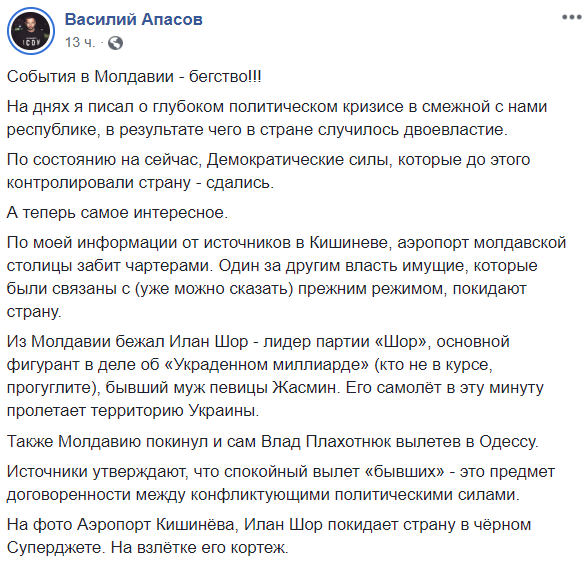Click the globe public privacy icon
Viewport: 587px width, 564px height.
pyautogui.click(x=115, y=43)
